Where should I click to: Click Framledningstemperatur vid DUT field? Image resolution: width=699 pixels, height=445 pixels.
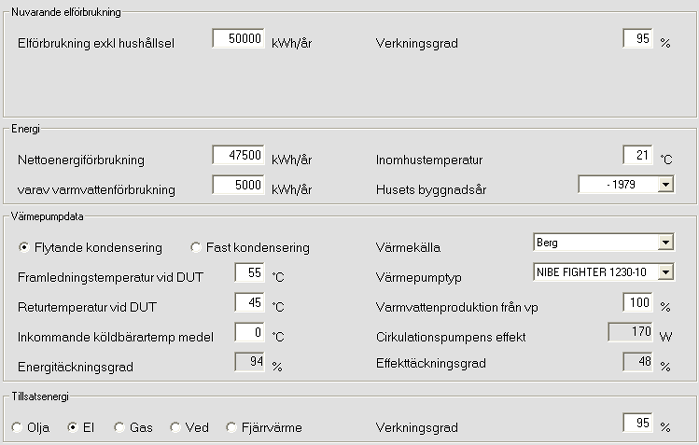tap(249, 272)
